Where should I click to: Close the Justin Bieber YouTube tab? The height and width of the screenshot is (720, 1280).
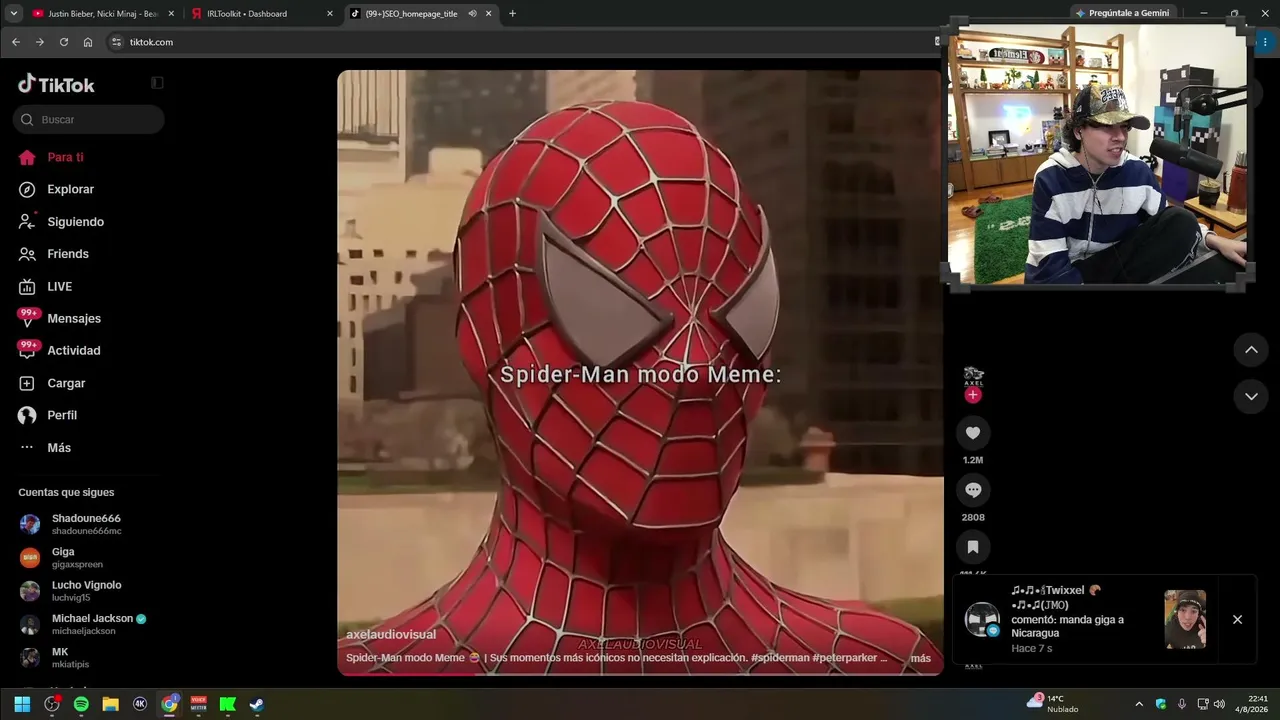pos(171,14)
